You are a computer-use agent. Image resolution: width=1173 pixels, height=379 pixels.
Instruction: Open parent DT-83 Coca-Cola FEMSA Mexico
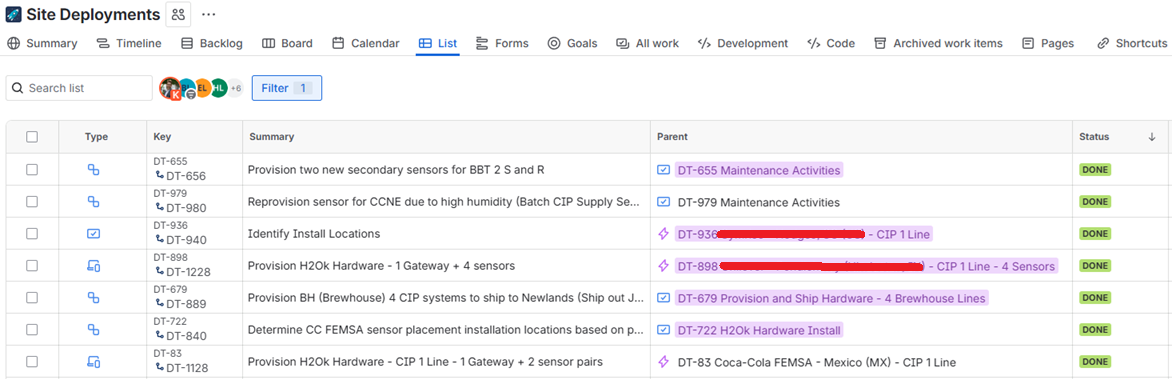pos(817,362)
